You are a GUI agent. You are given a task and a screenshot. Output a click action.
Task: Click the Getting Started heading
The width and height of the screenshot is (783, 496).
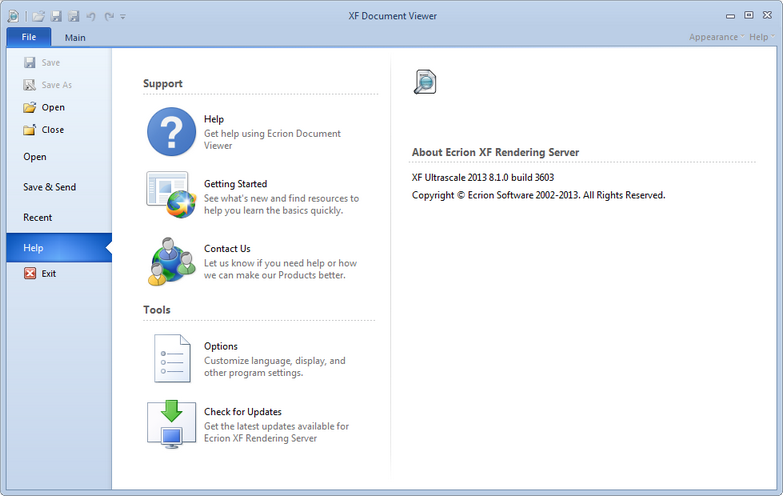tap(235, 184)
